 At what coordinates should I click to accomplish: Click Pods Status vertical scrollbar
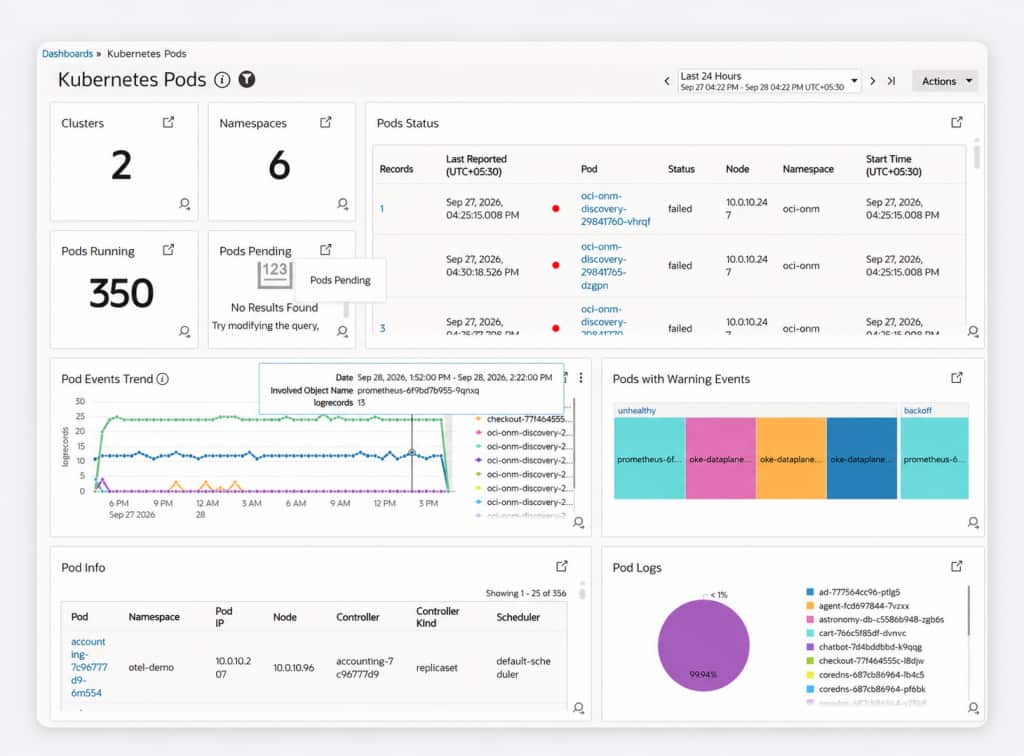pos(976,157)
